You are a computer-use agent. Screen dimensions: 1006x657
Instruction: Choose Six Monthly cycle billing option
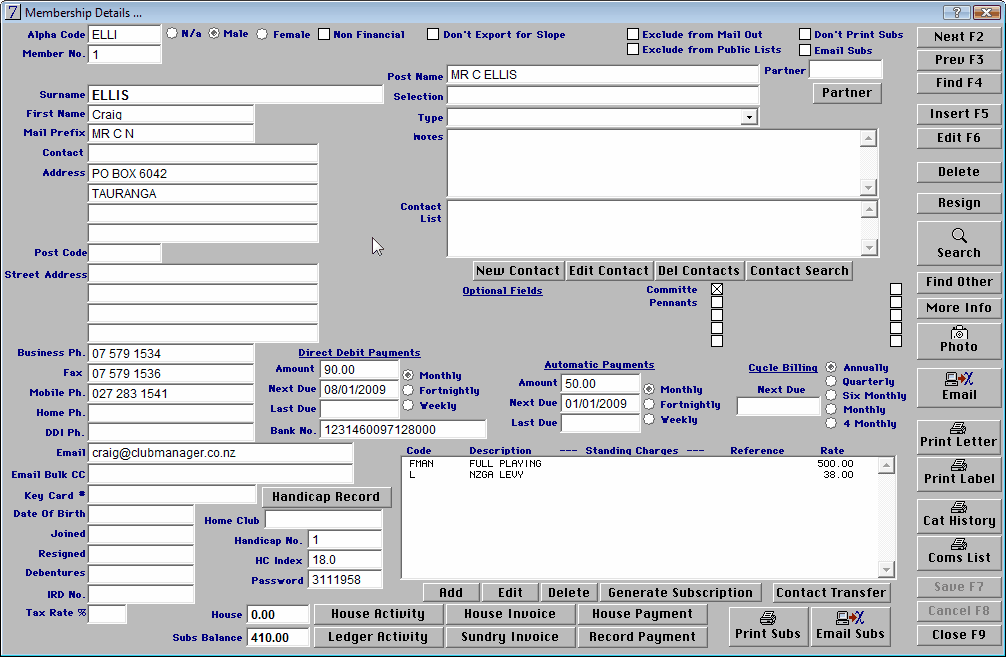(x=831, y=395)
